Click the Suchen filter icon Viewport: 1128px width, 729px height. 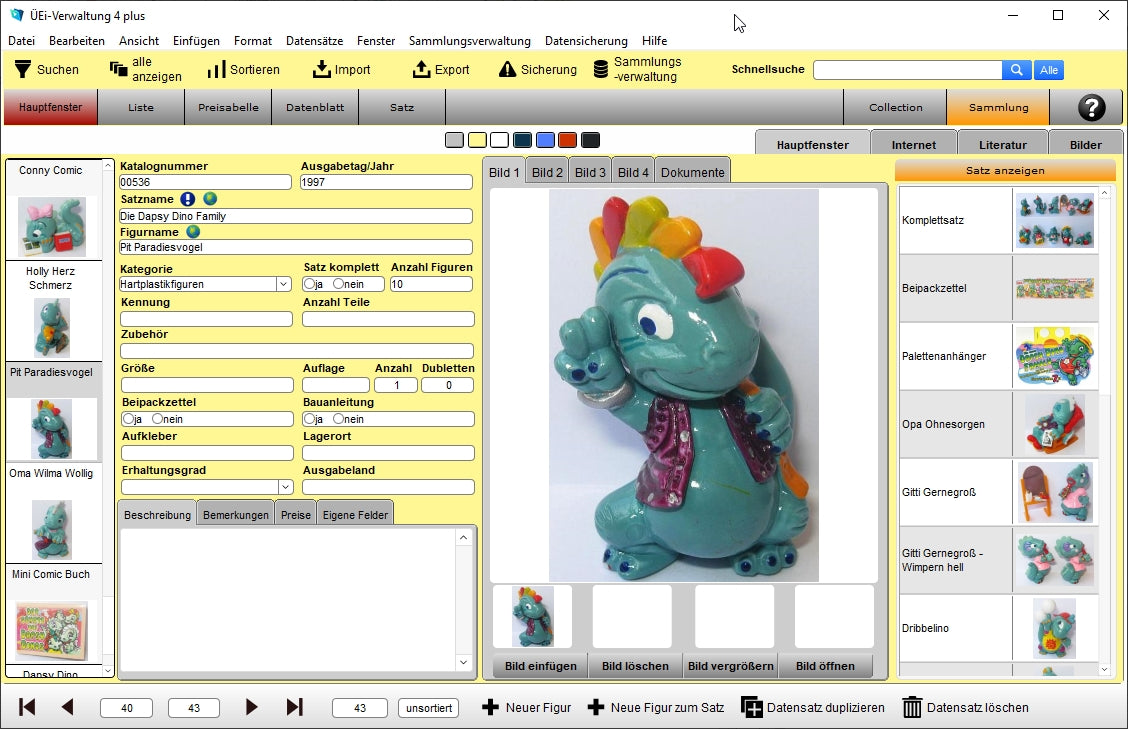click(x=22, y=69)
